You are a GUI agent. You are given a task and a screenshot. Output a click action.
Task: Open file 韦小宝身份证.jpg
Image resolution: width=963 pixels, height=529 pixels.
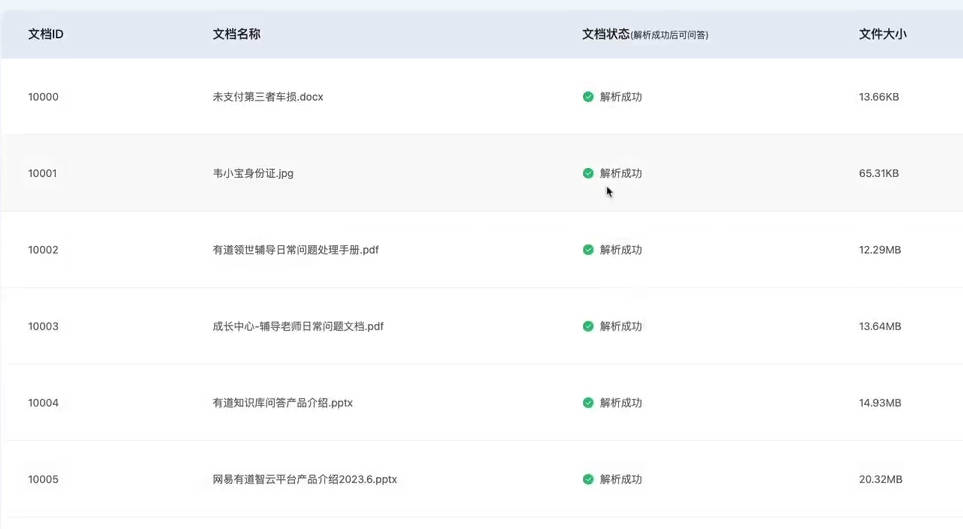[x=253, y=173]
